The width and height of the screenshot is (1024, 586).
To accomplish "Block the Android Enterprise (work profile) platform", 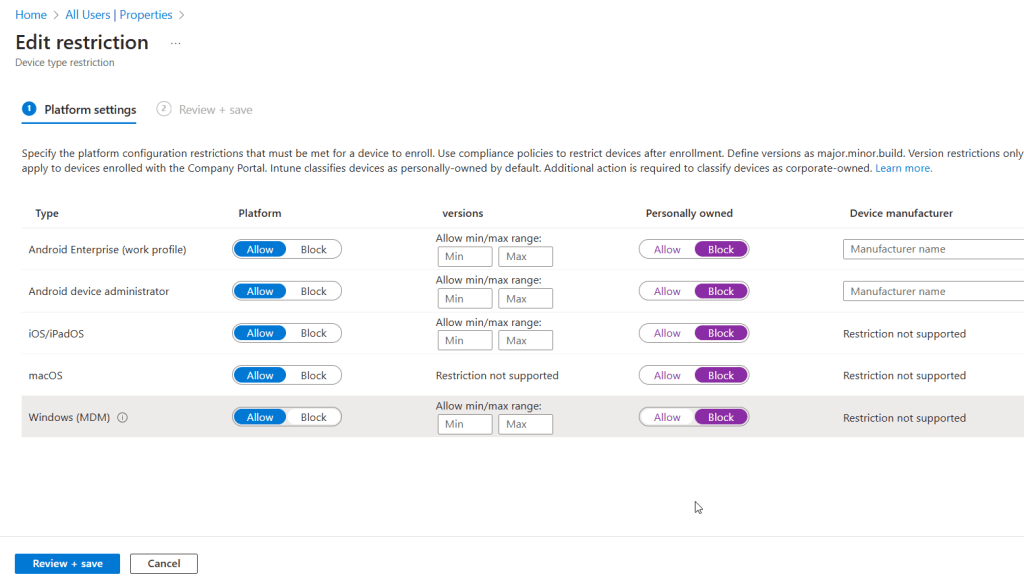I will click(313, 250).
